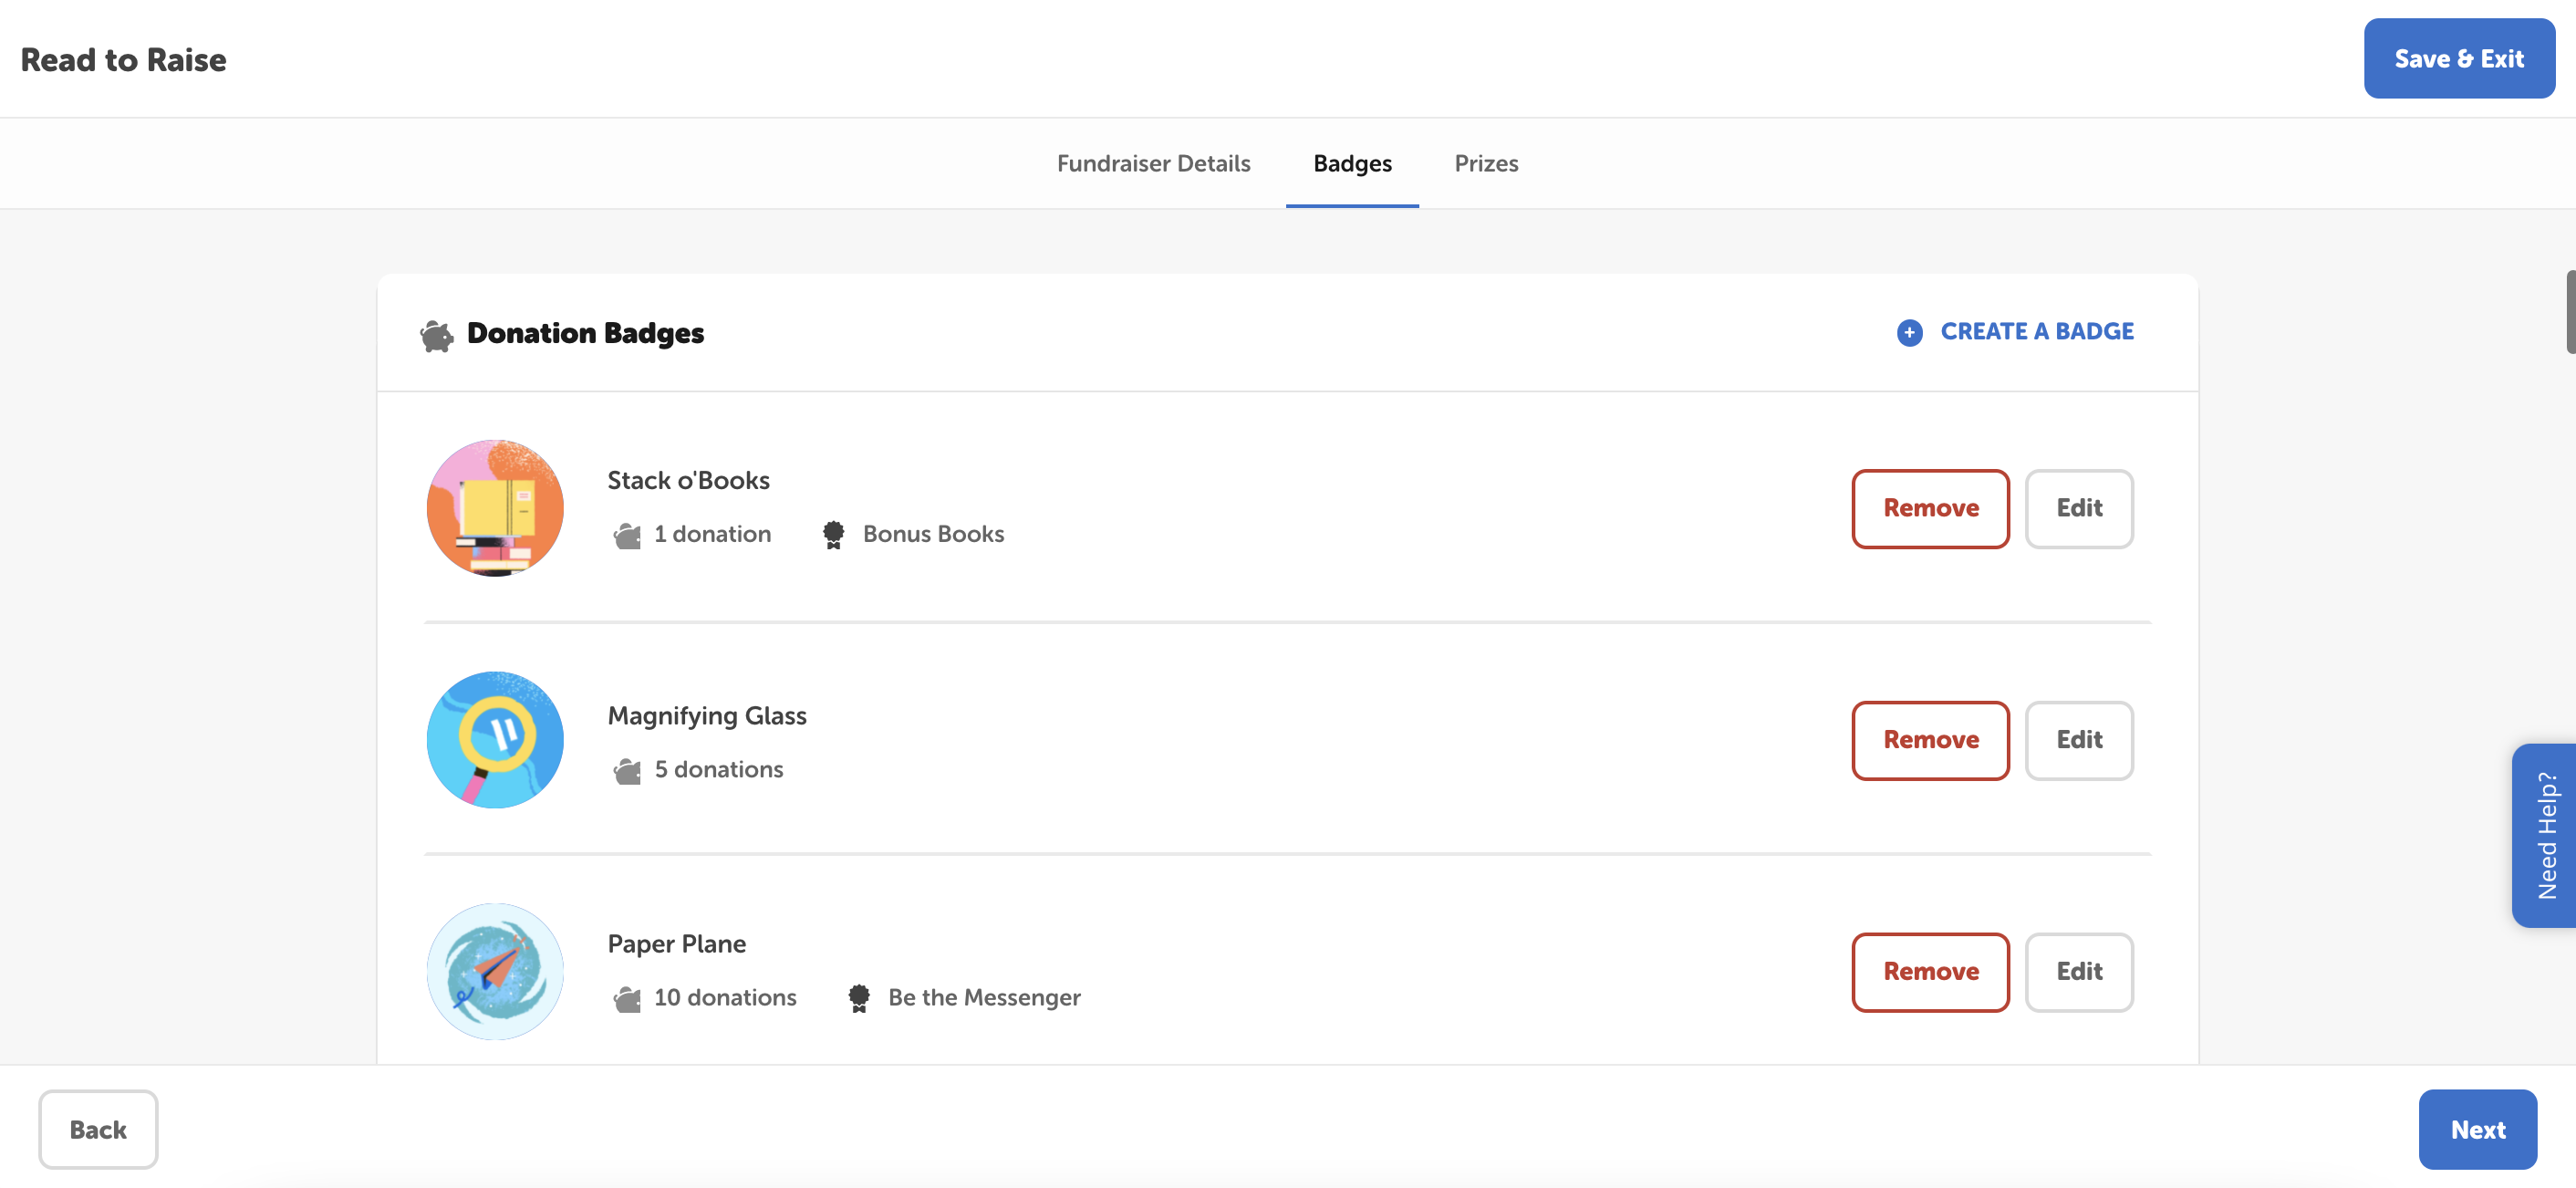This screenshot has width=2576, height=1188.
Task: Click the plus icon next to Create a Badge
Action: (1909, 332)
